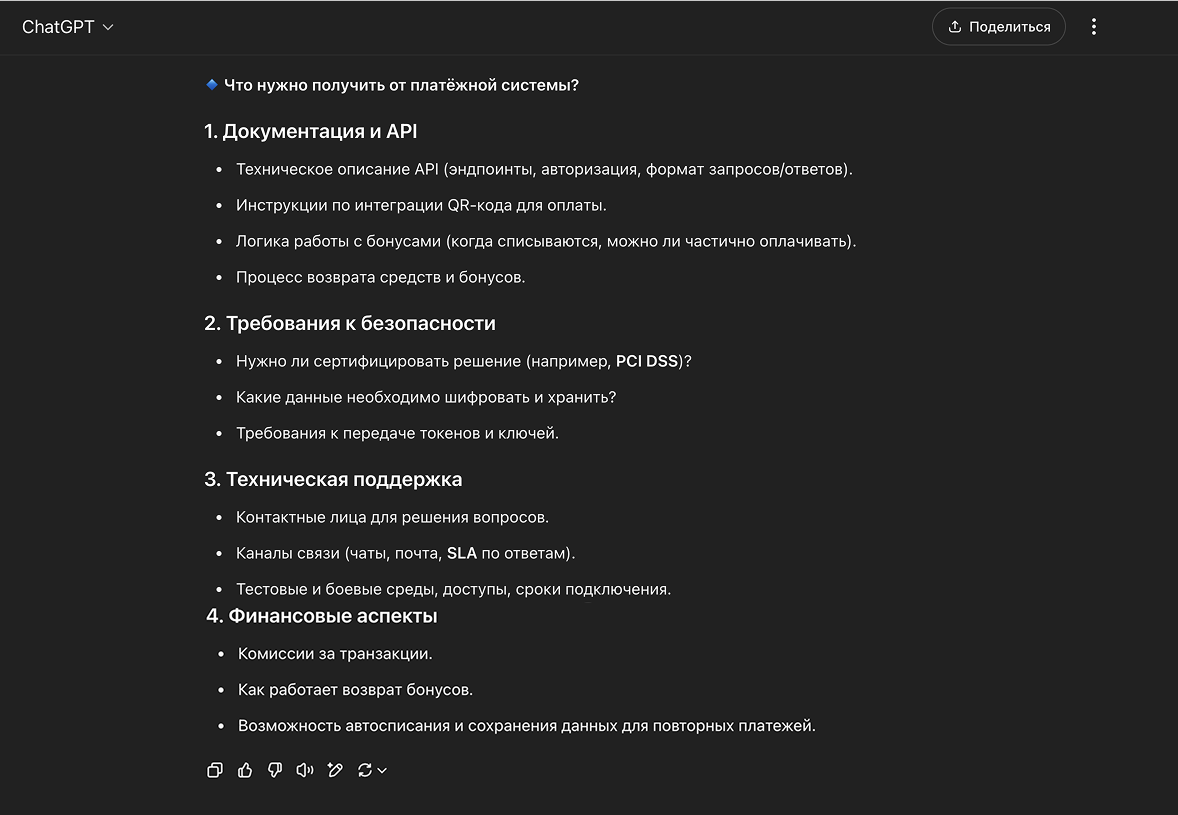
Task: Open edit-in-canvas via the pencil icon
Action: pyautogui.click(x=335, y=770)
